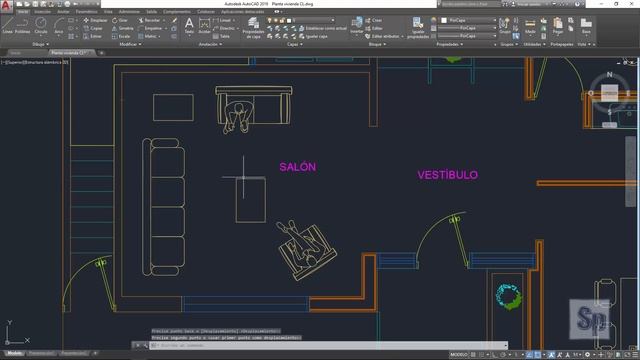Viewport: 640px width, 360px height.
Task: Toggle layer on/off lightbulb icon
Action: point(269,20)
